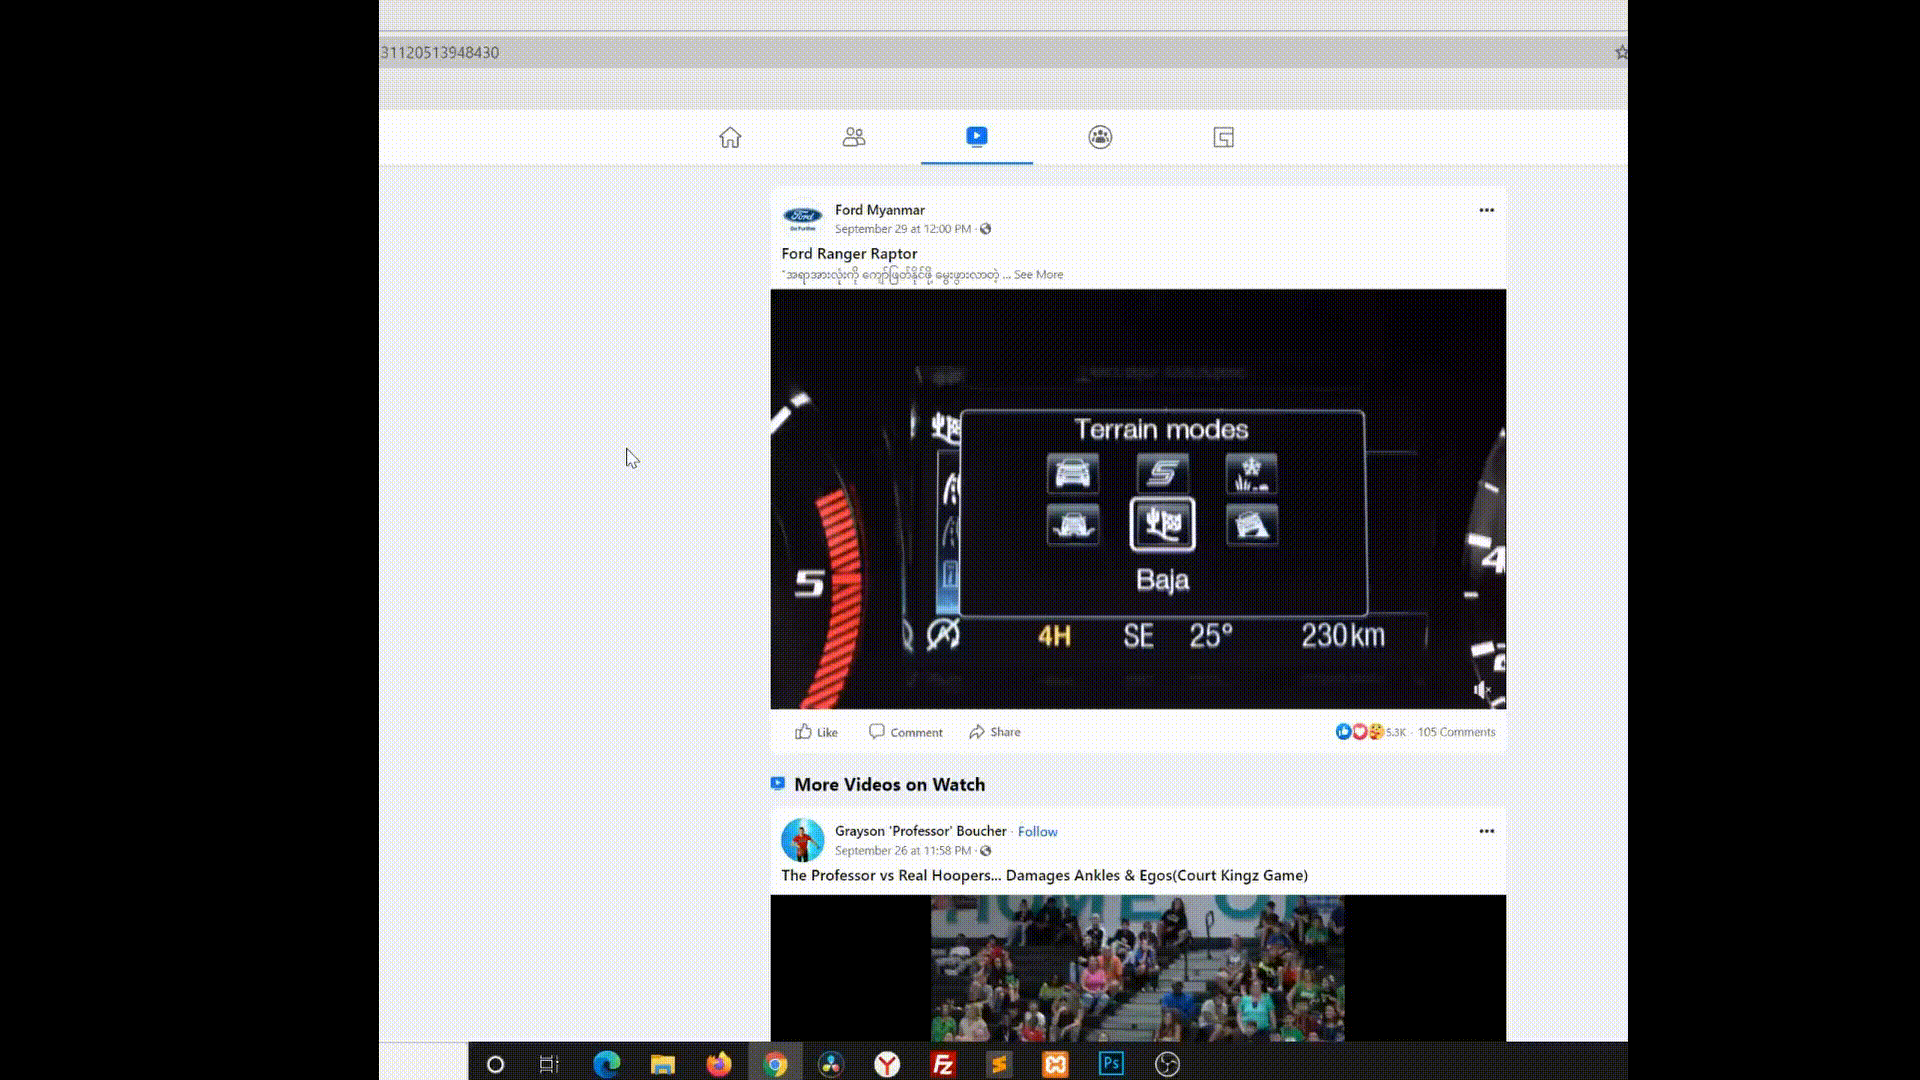The image size is (1920, 1080).
Task: Open the Ford Myanmar page name link
Action: tap(880, 210)
